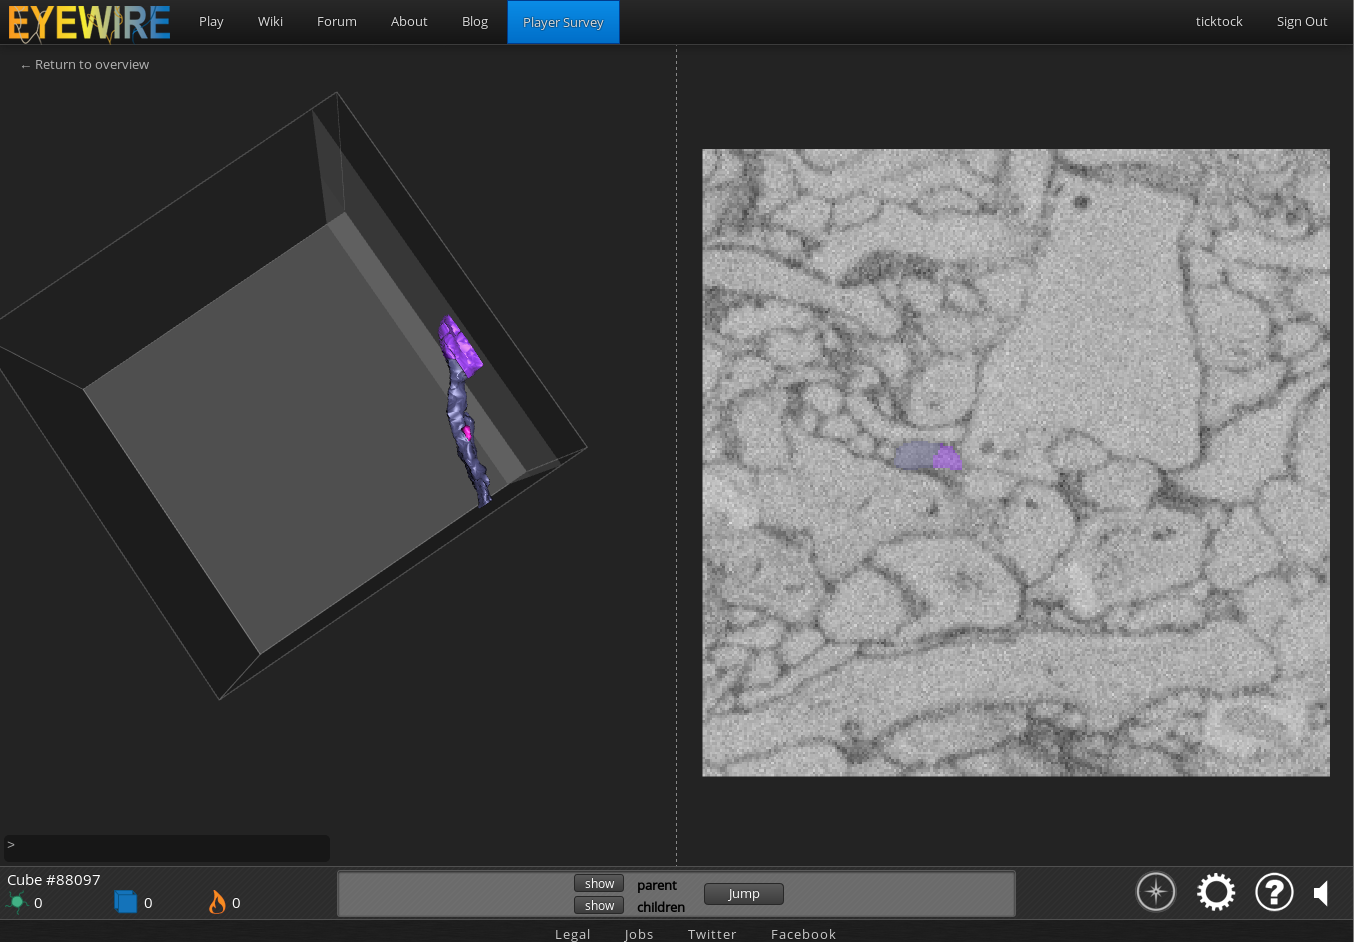Click the orange flame streak icon
The width and height of the screenshot is (1354, 942).
tap(217, 902)
